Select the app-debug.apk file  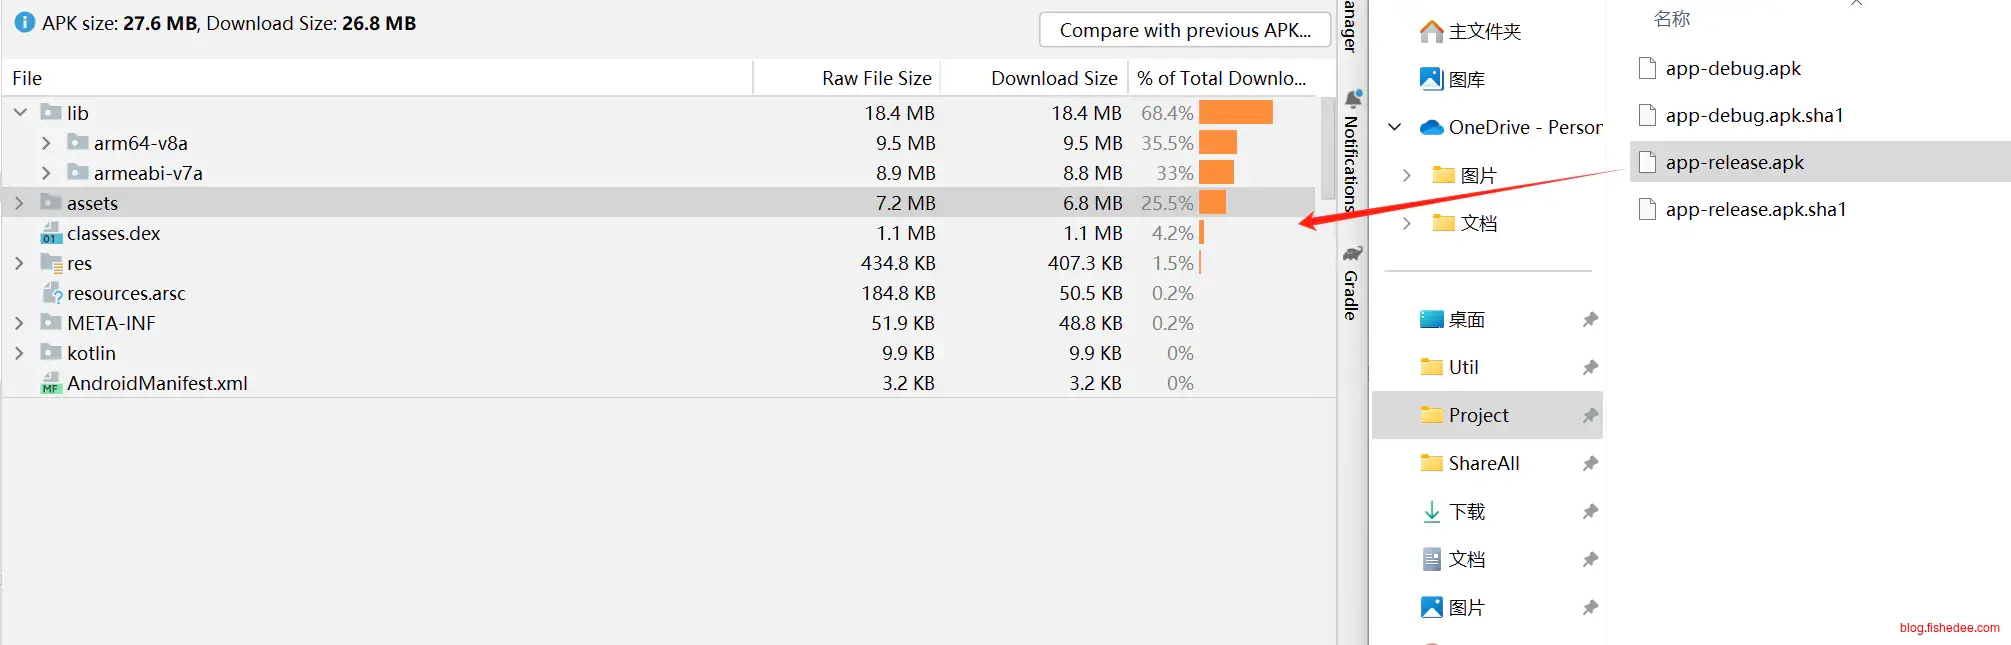1732,69
